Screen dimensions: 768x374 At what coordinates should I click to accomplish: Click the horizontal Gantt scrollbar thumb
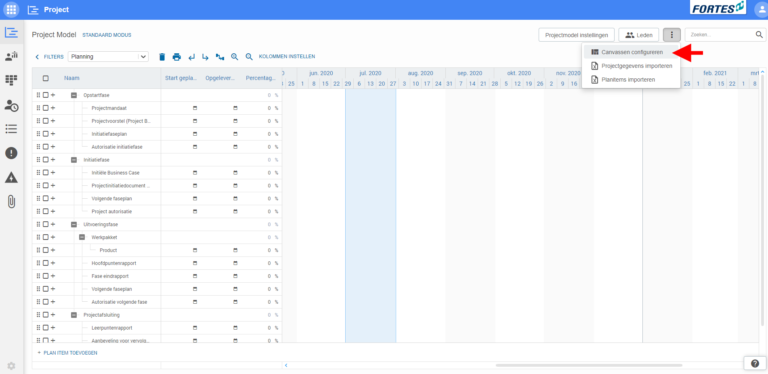click(589, 365)
